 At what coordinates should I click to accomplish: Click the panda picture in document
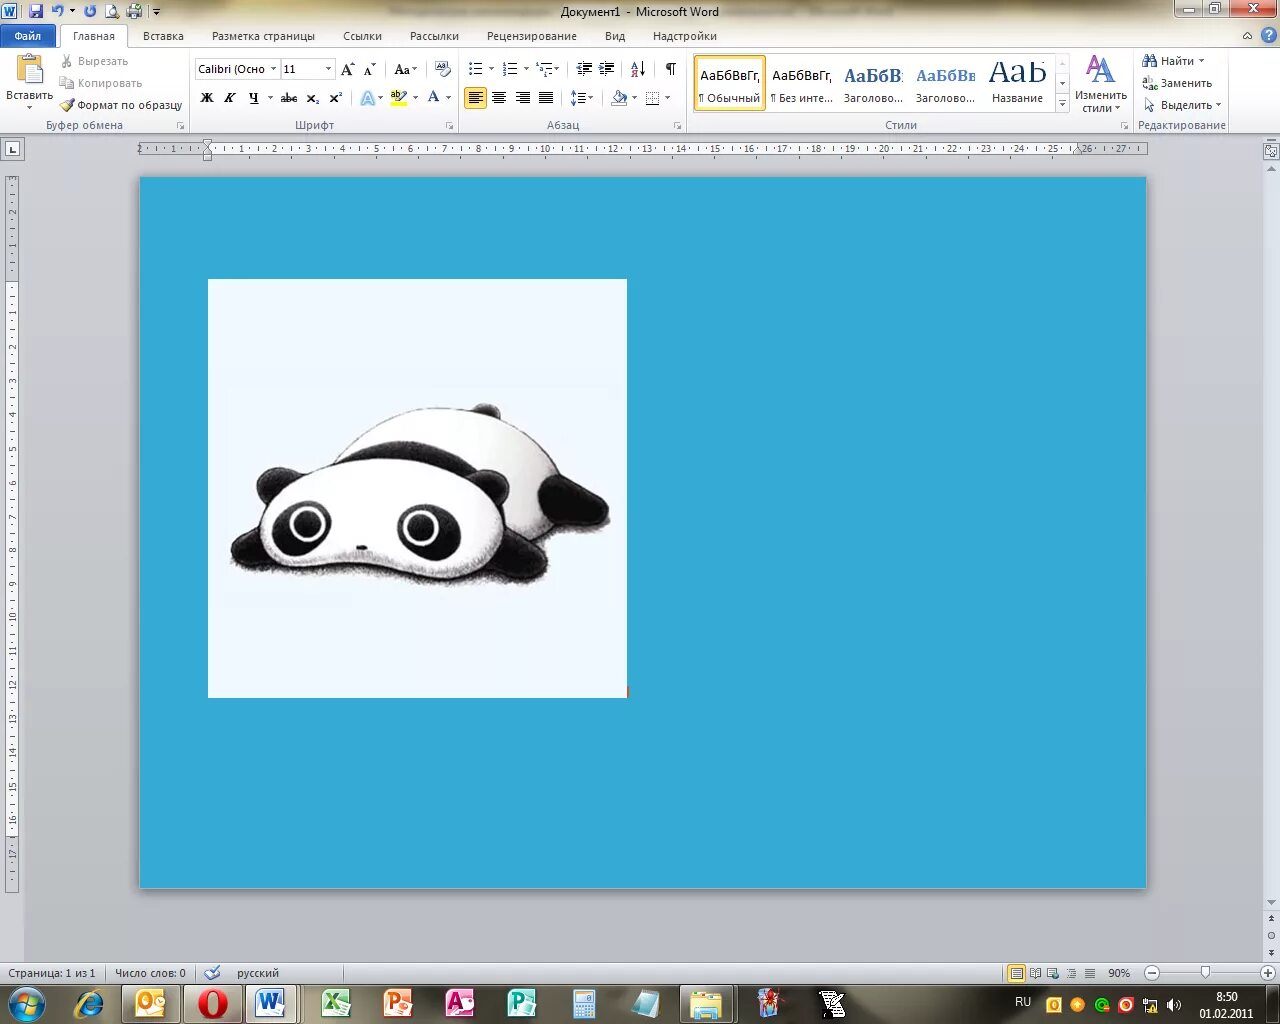[417, 488]
